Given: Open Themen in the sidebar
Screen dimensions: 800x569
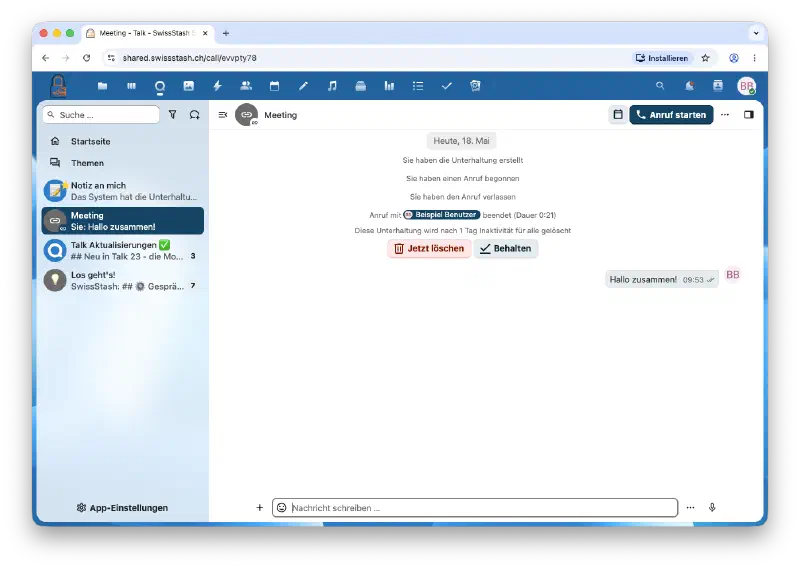Looking at the screenshot, I should click(x=122, y=163).
